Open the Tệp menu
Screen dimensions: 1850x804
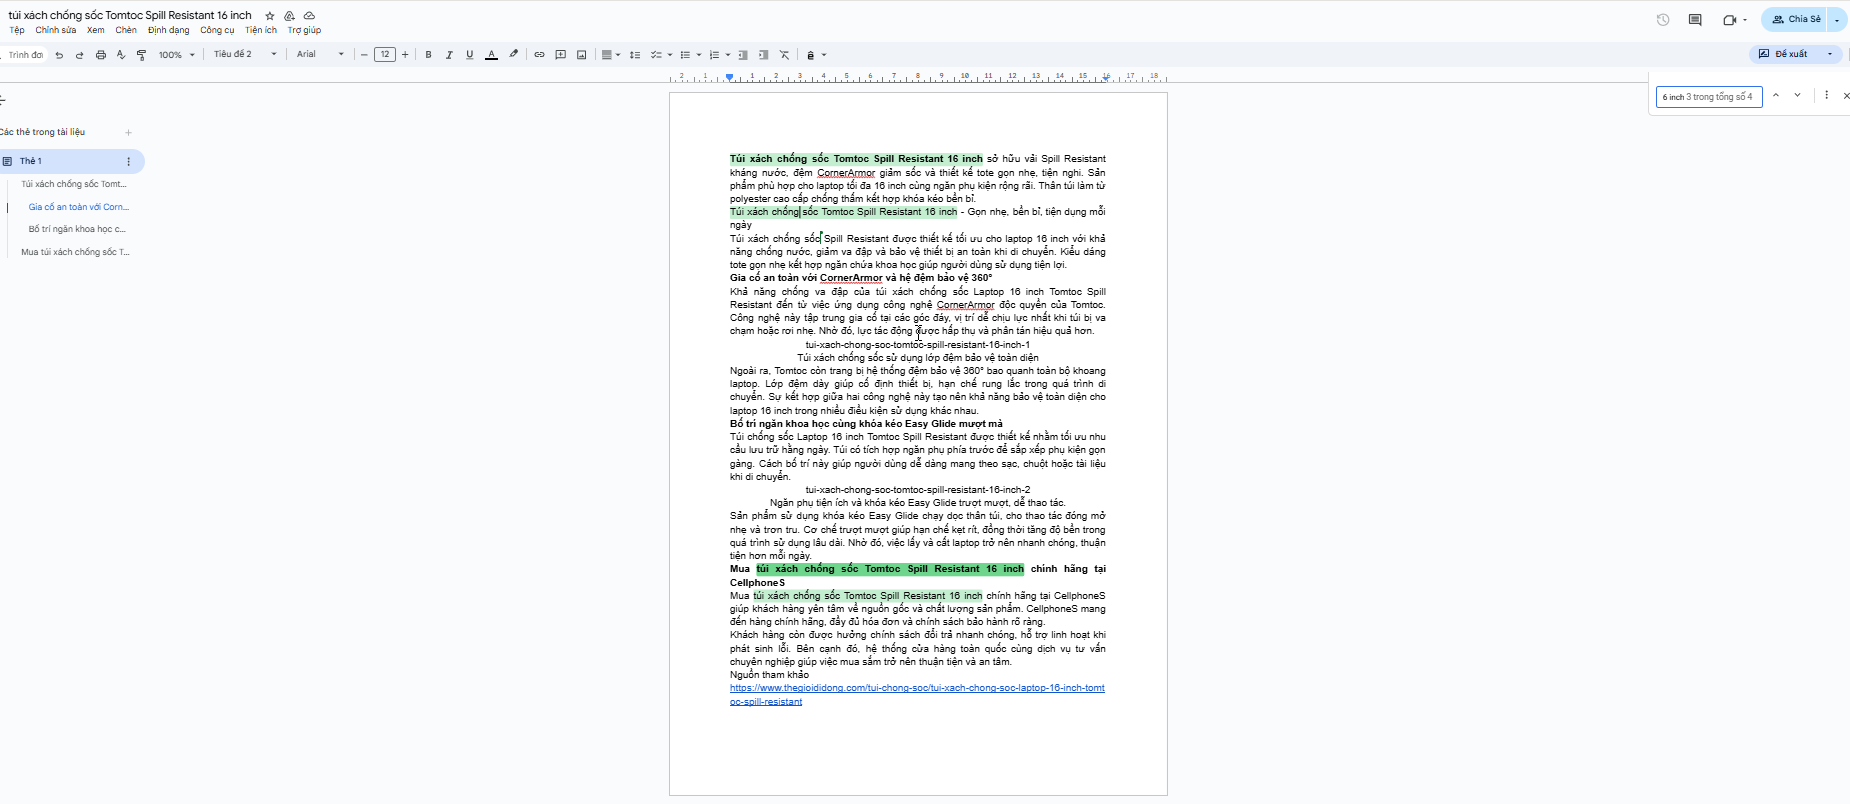[17, 30]
